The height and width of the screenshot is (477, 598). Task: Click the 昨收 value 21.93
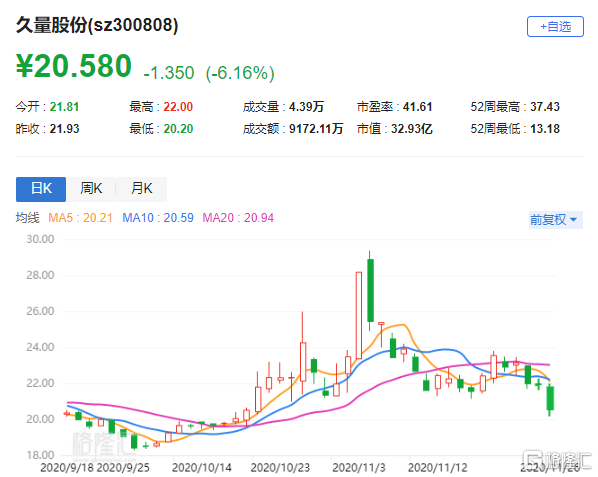pos(64,129)
